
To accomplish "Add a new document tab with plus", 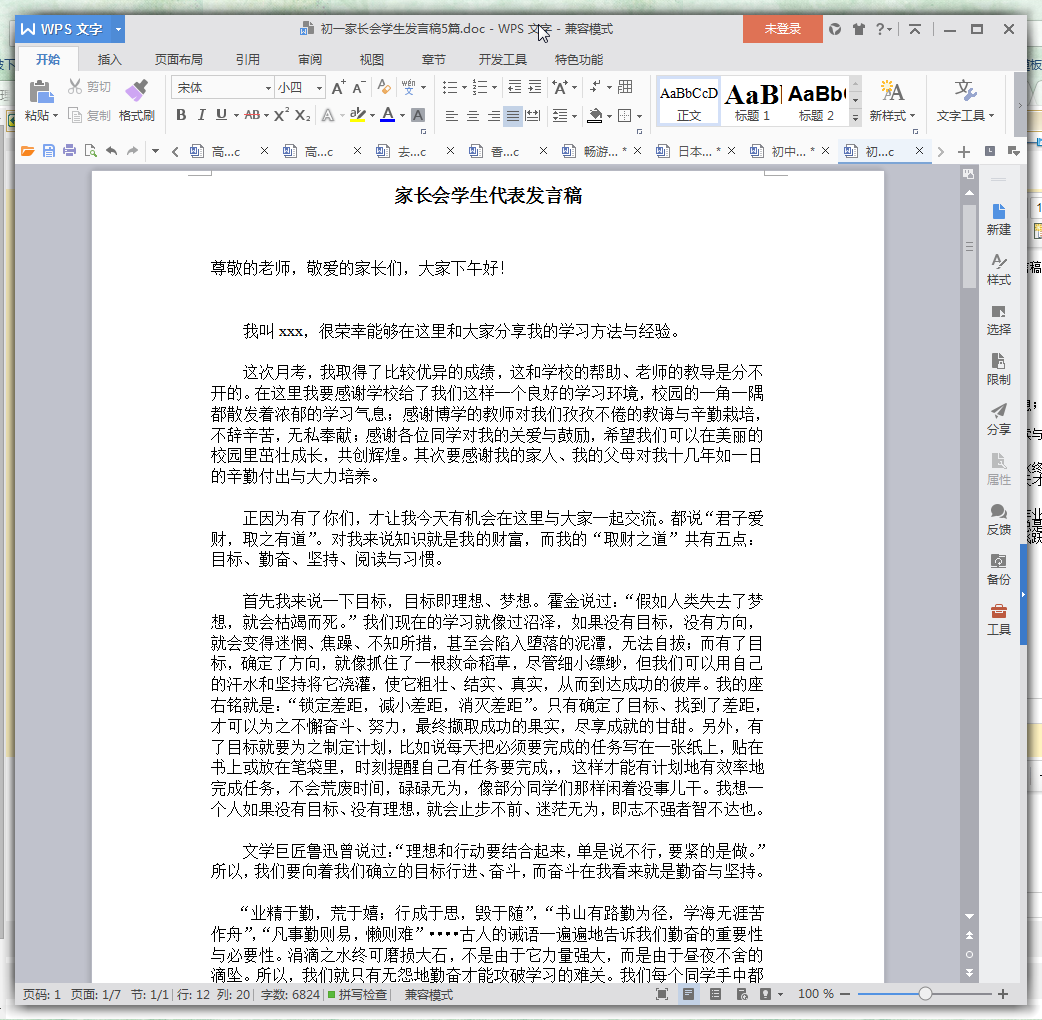I will point(964,152).
